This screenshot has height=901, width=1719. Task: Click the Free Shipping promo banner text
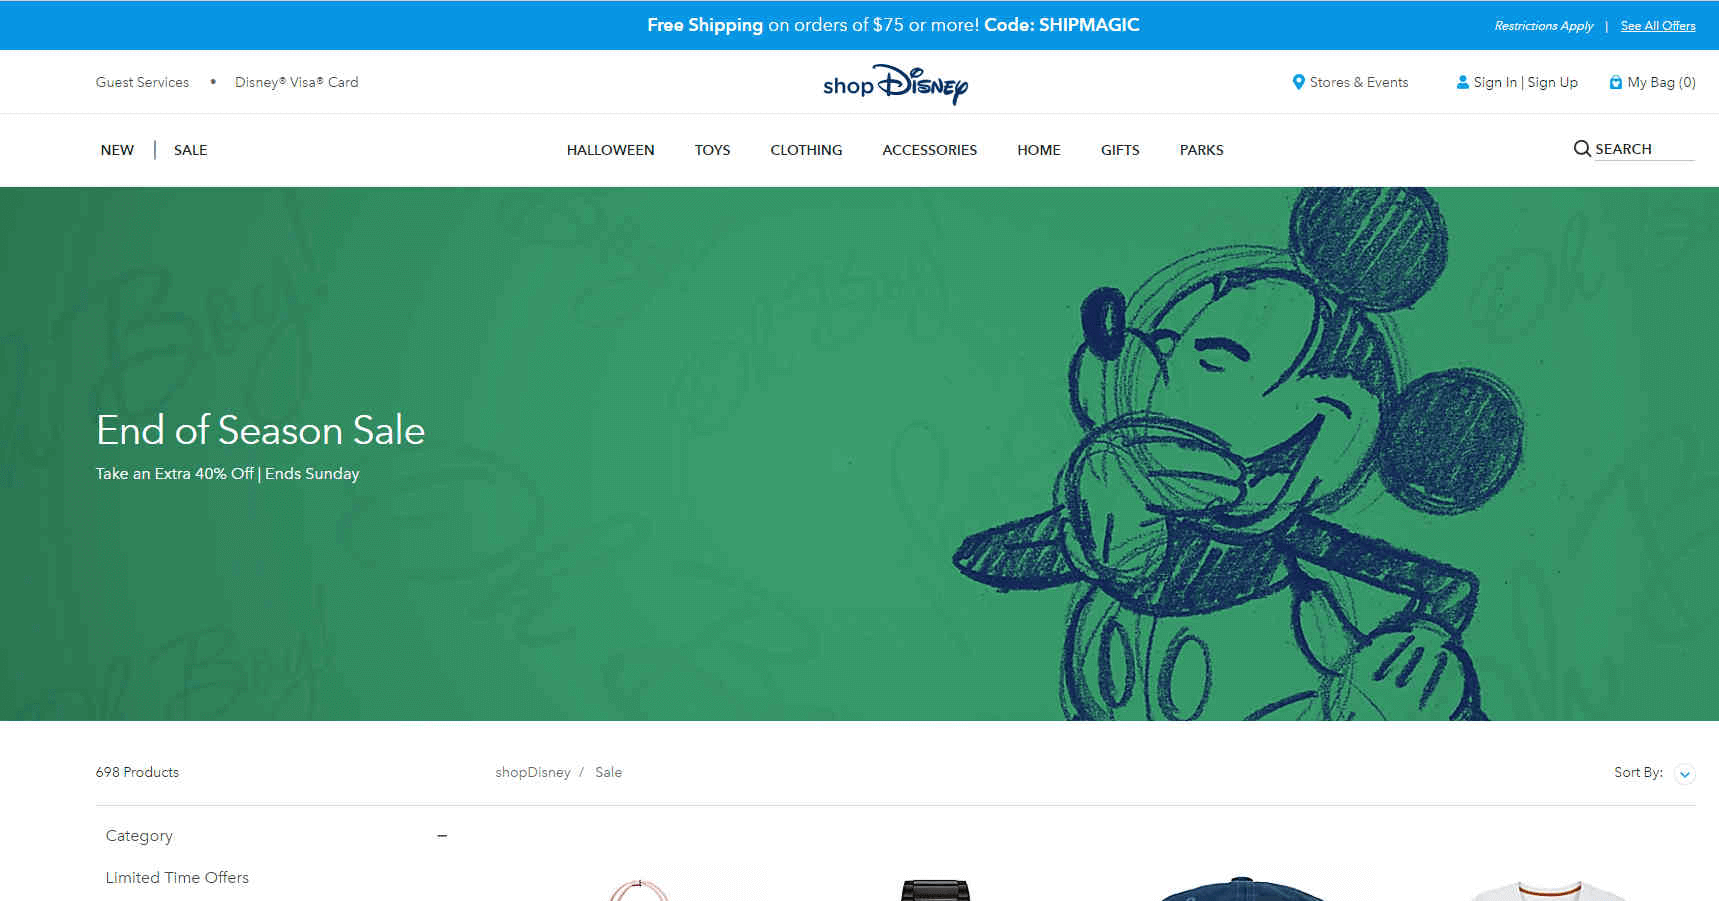pyautogui.click(x=893, y=25)
